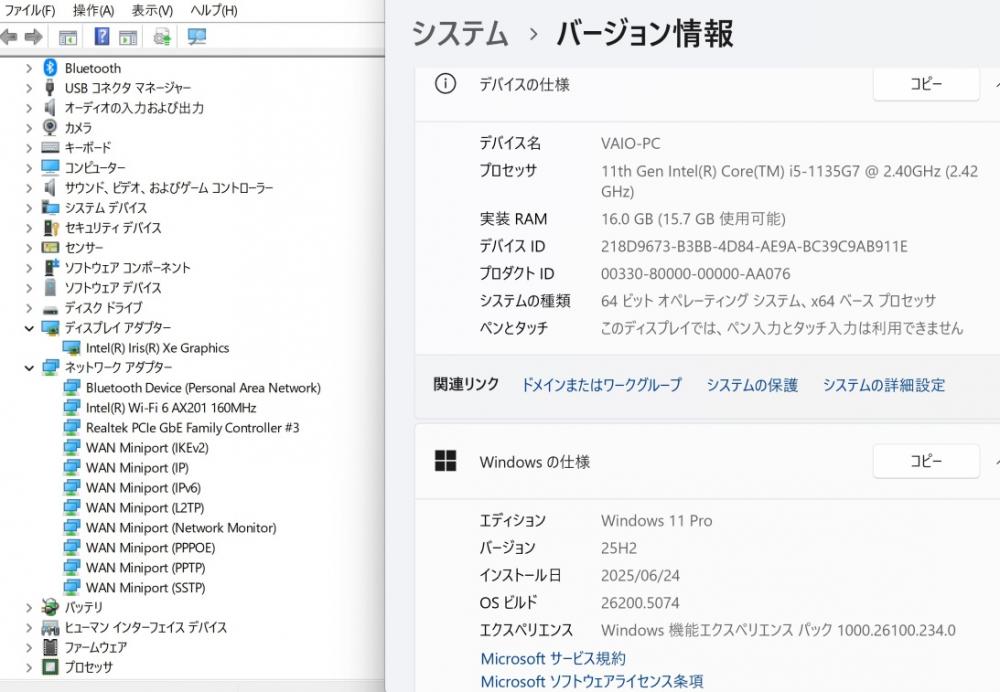Select Intel(R) Wi-Fi 6 AX201 160MHz adapter
This screenshot has height=692, width=1000.
click(x=171, y=408)
